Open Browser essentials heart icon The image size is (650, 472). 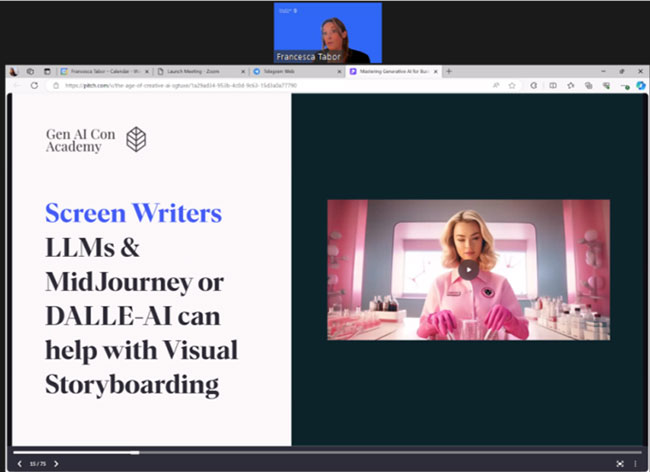[606, 85]
